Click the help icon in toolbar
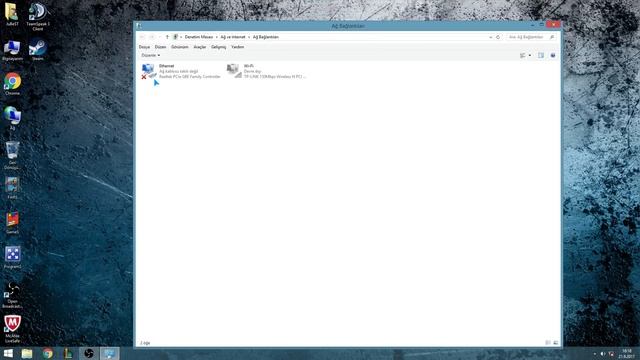640x360 pixels. point(553,55)
